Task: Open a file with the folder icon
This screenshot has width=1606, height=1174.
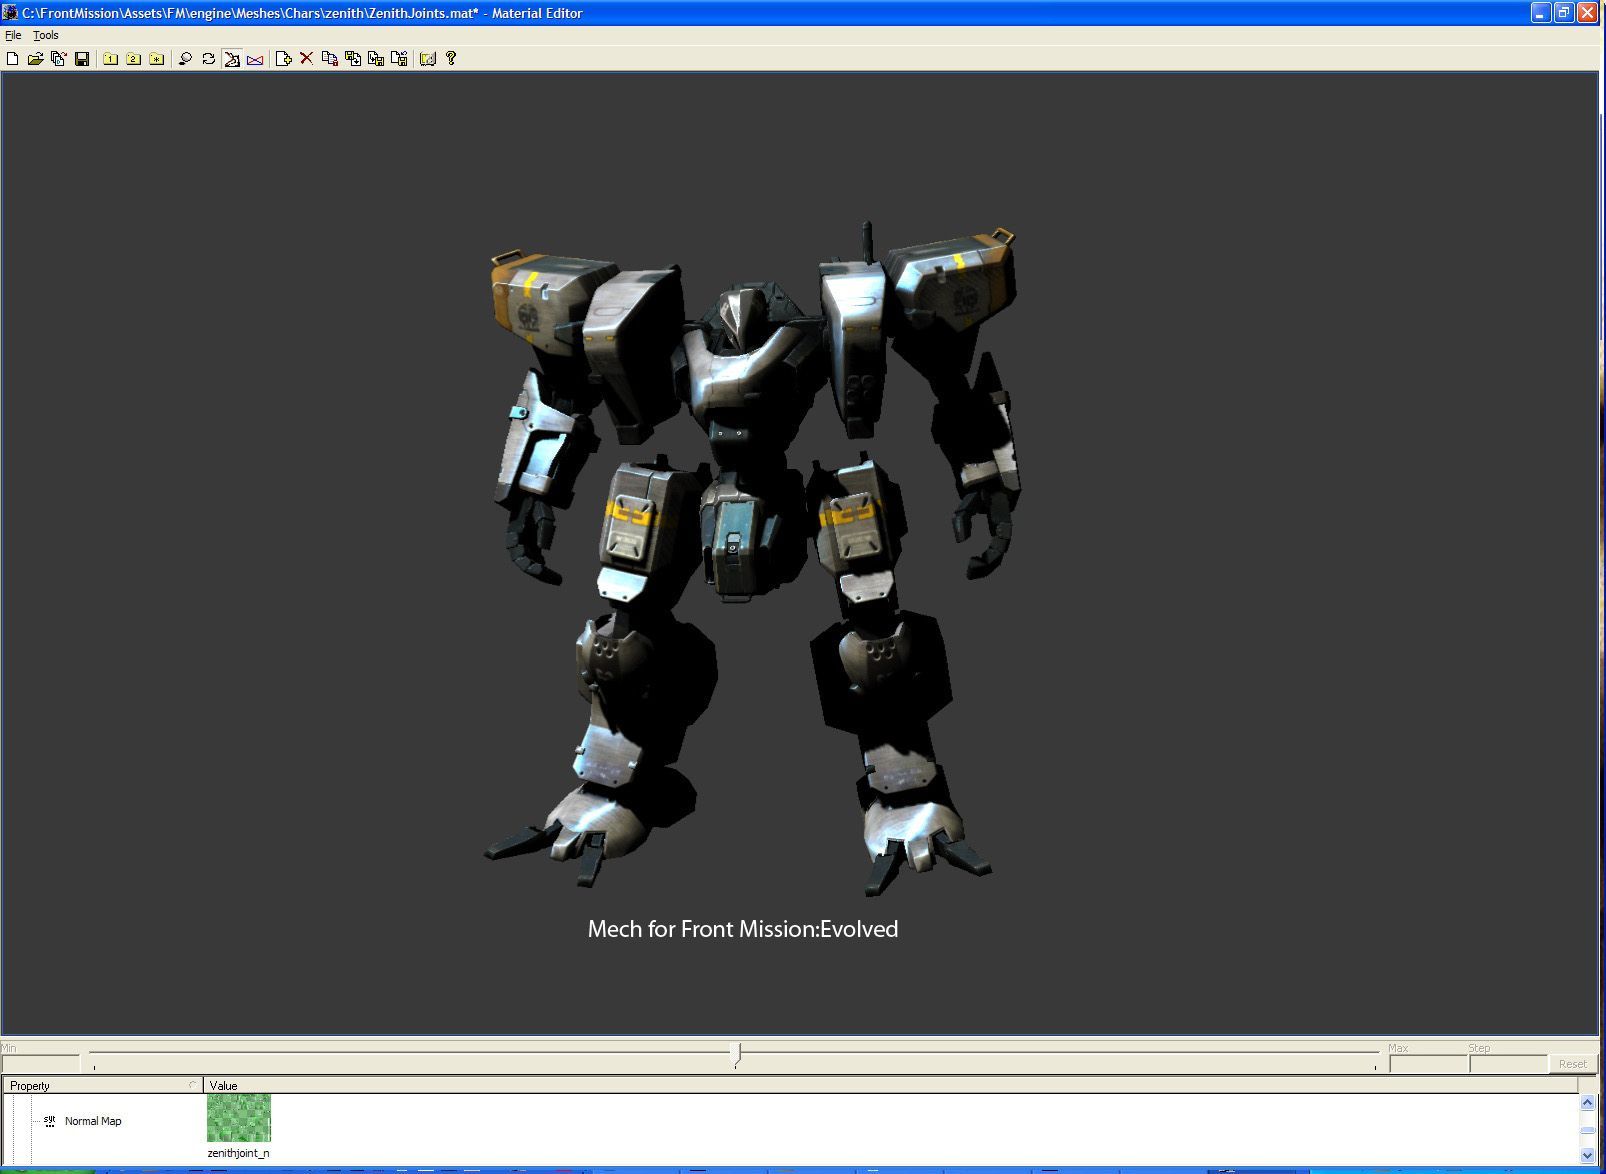Action: 35,59
